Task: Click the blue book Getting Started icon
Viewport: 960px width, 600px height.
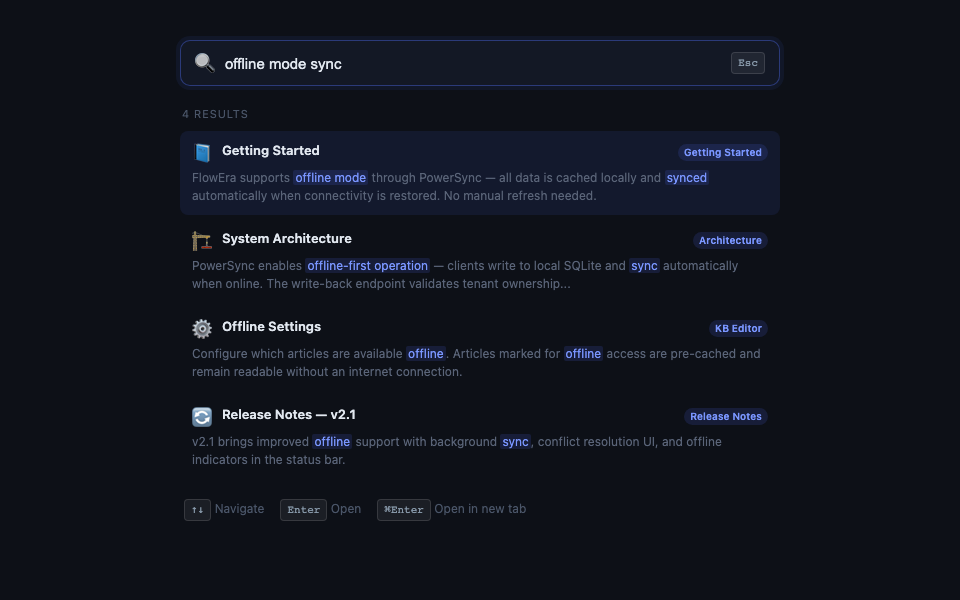Action: 202,152
